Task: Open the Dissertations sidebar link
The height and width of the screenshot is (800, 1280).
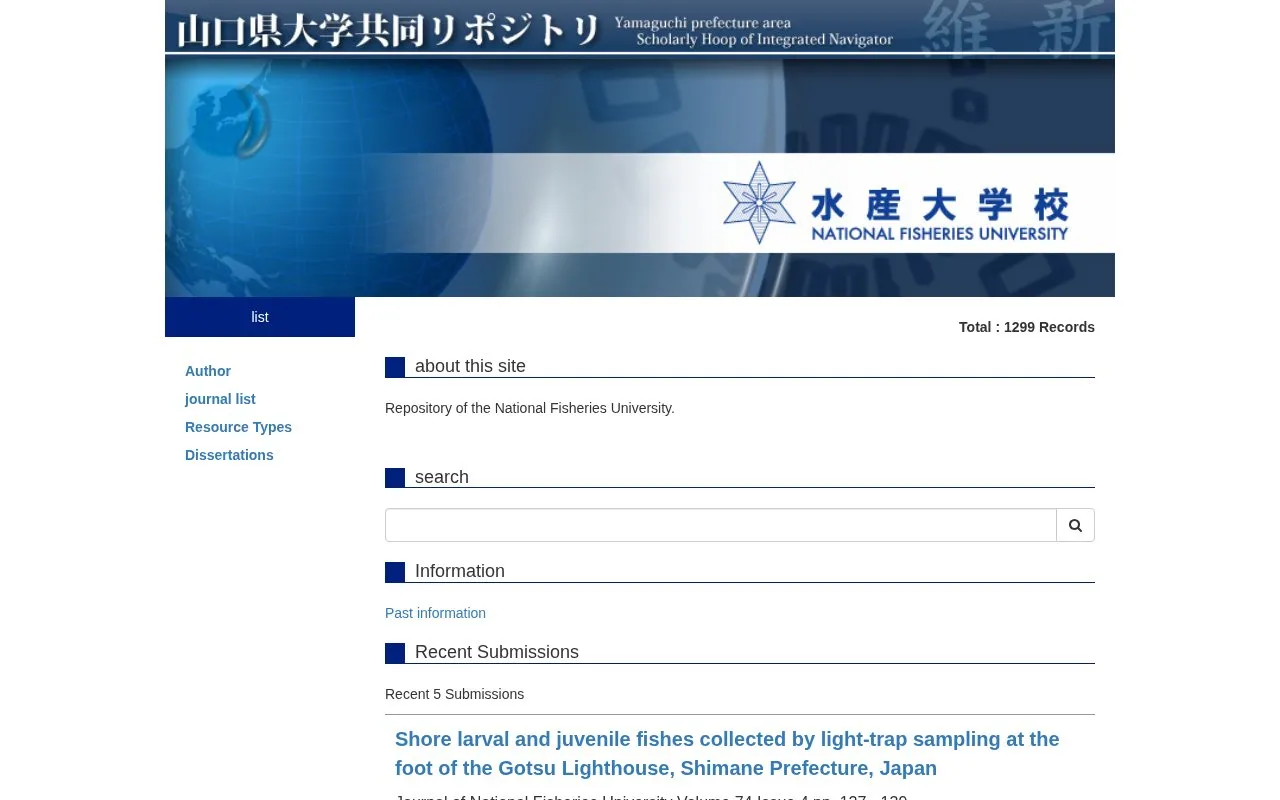Action: coord(229,455)
